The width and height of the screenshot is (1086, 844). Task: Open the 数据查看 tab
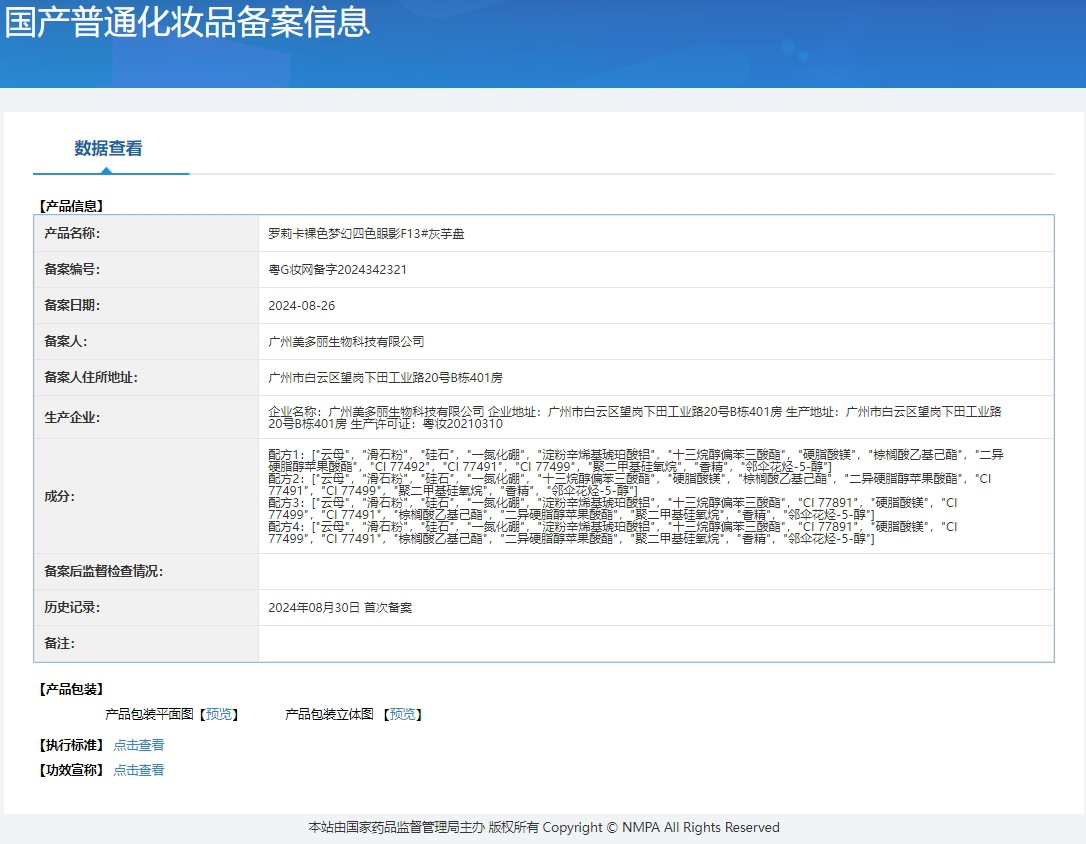point(108,149)
